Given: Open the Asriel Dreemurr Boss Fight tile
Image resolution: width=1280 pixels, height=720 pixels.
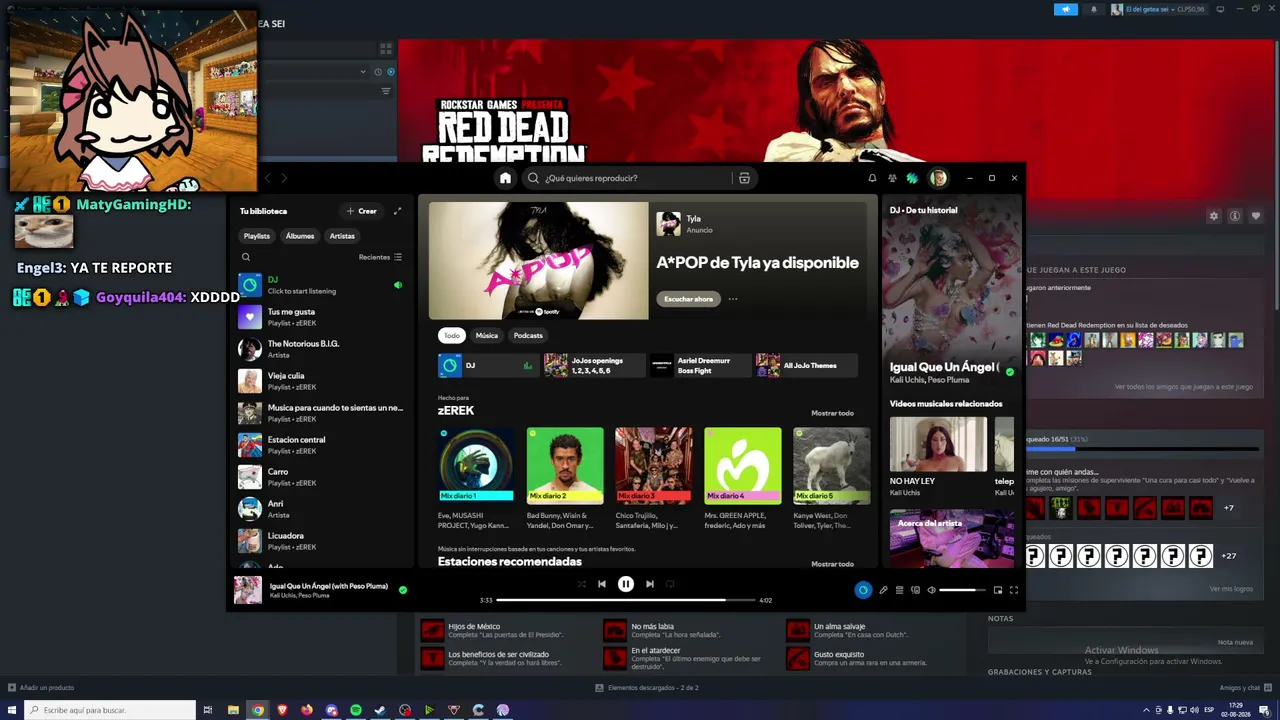Looking at the screenshot, I should point(700,365).
